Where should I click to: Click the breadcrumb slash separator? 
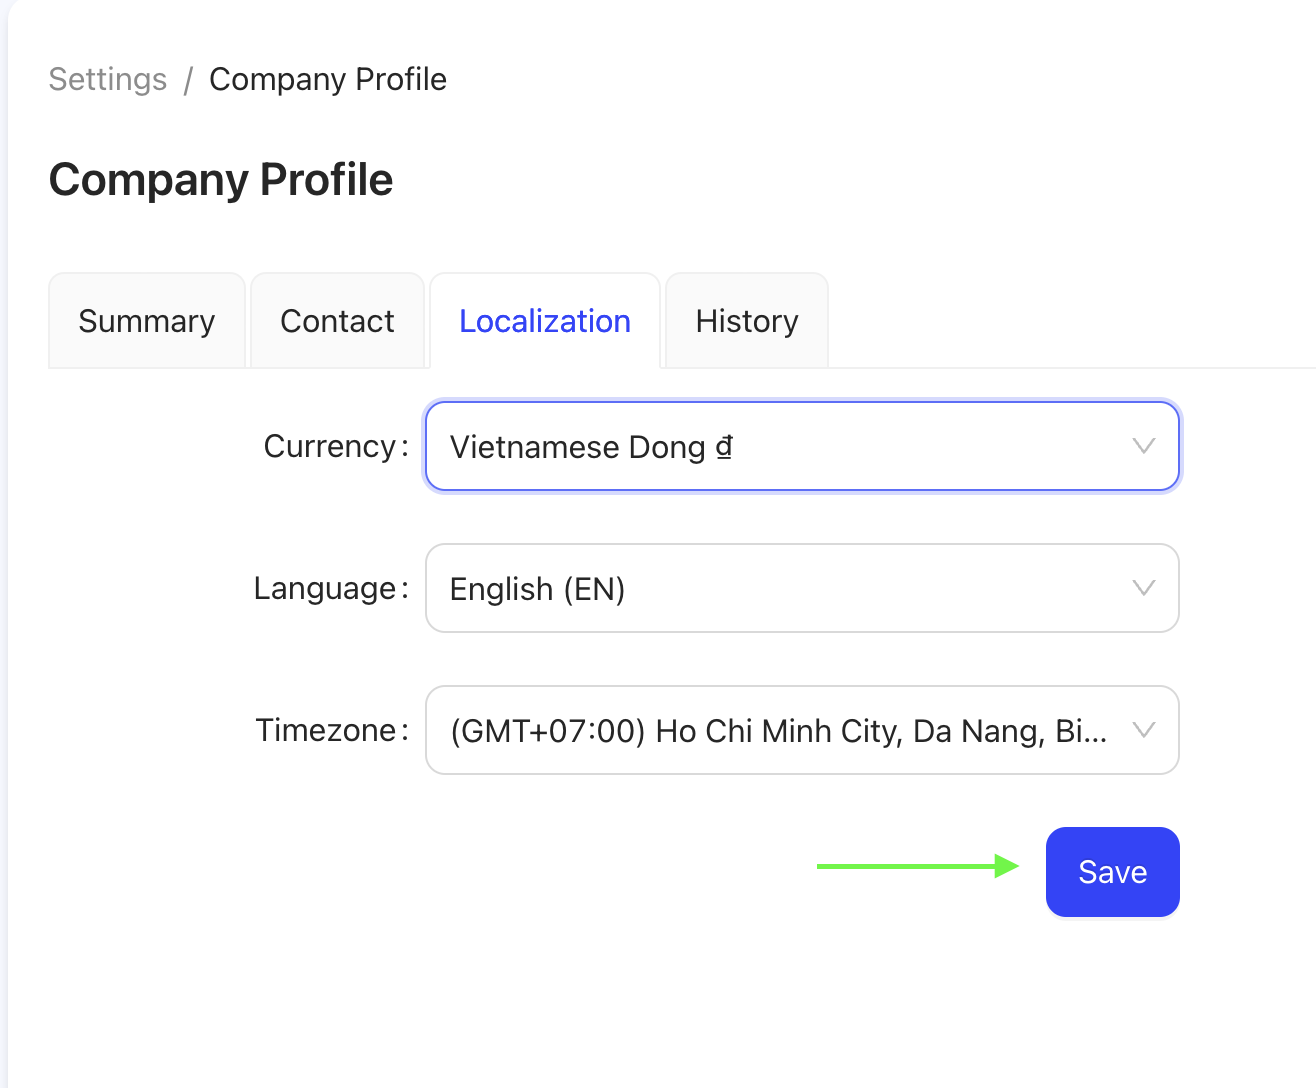tap(187, 80)
